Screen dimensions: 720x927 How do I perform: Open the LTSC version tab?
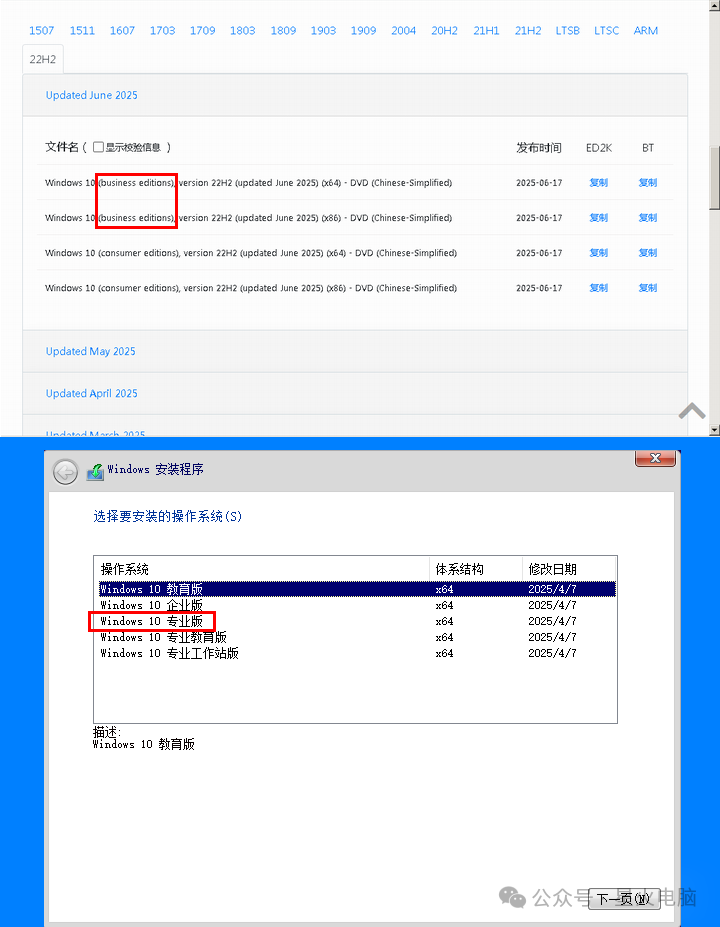tap(607, 31)
